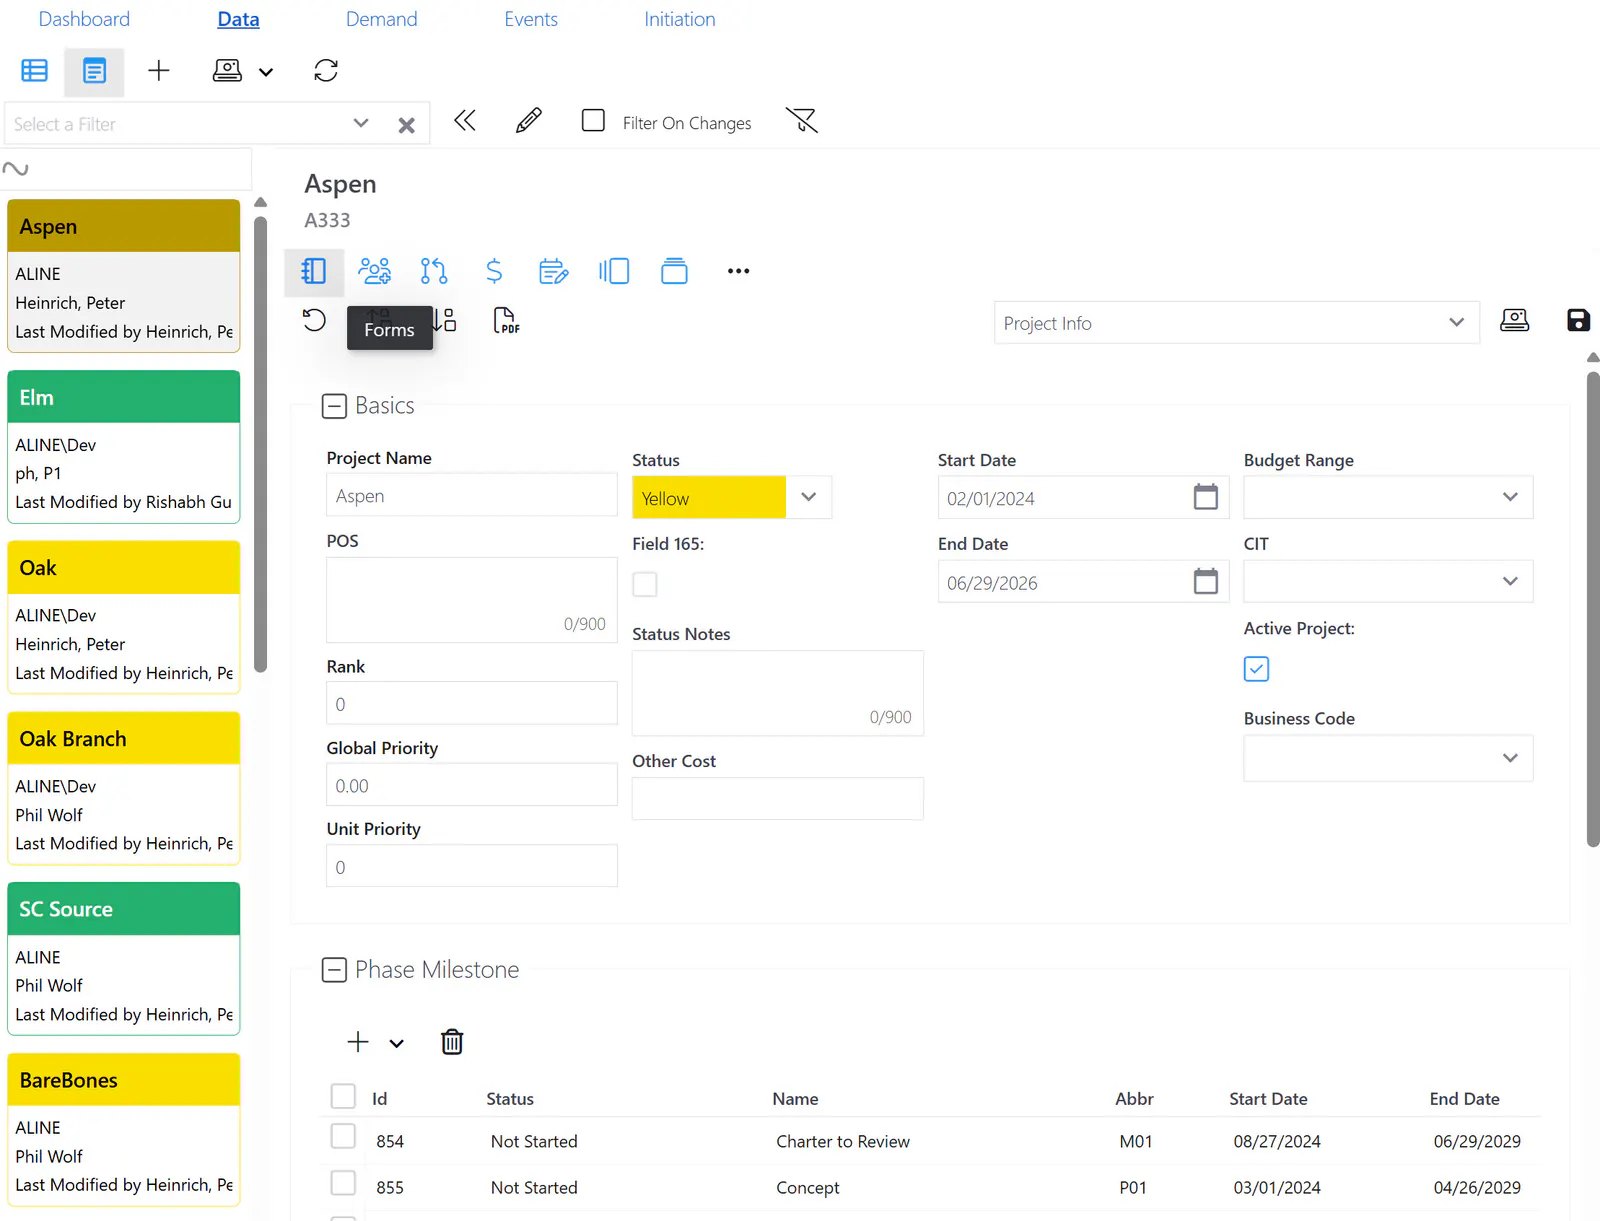The image size is (1600, 1221).
Task: Collapse the Basics section
Action: pyautogui.click(x=334, y=406)
